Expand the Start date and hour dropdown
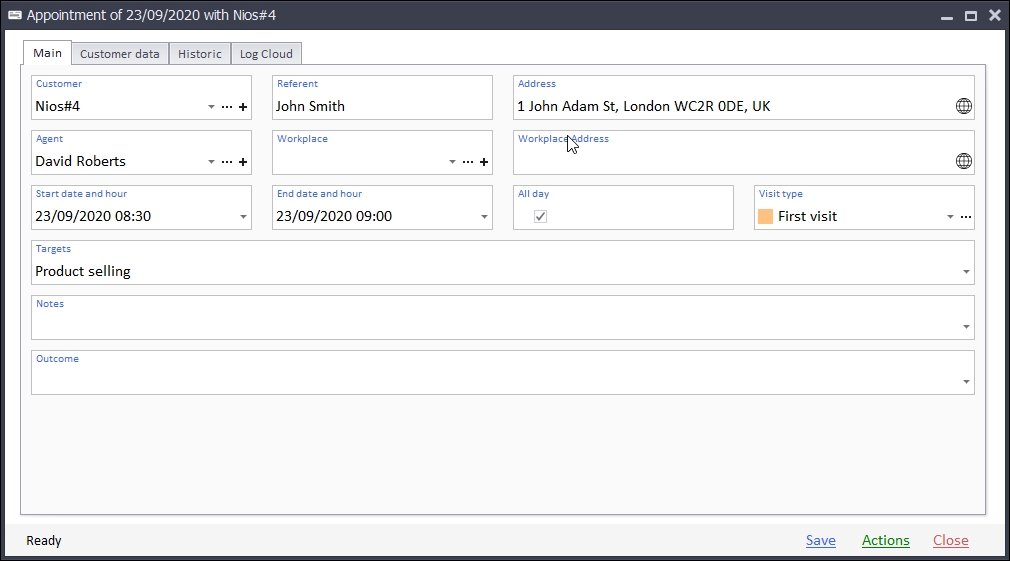This screenshot has height=561, width=1010. (244, 217)
